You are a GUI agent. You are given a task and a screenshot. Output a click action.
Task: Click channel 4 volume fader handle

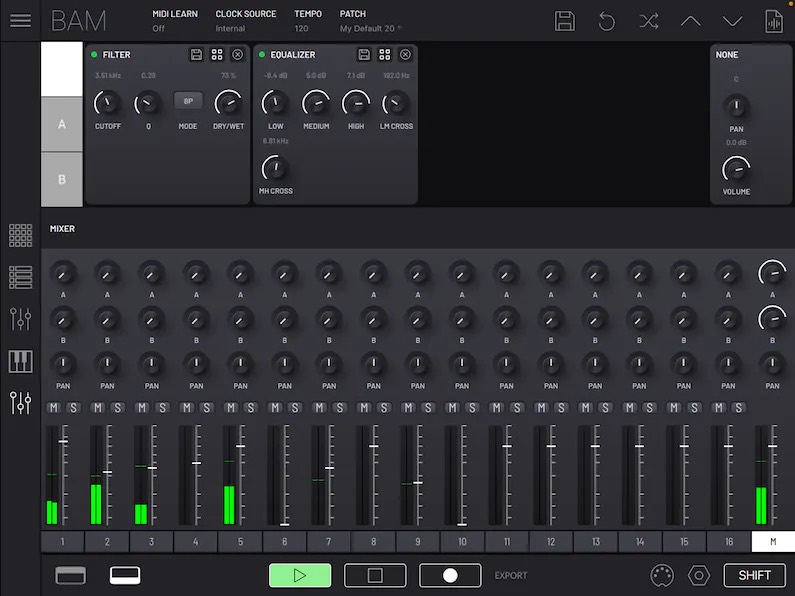(x=196, y=463)
